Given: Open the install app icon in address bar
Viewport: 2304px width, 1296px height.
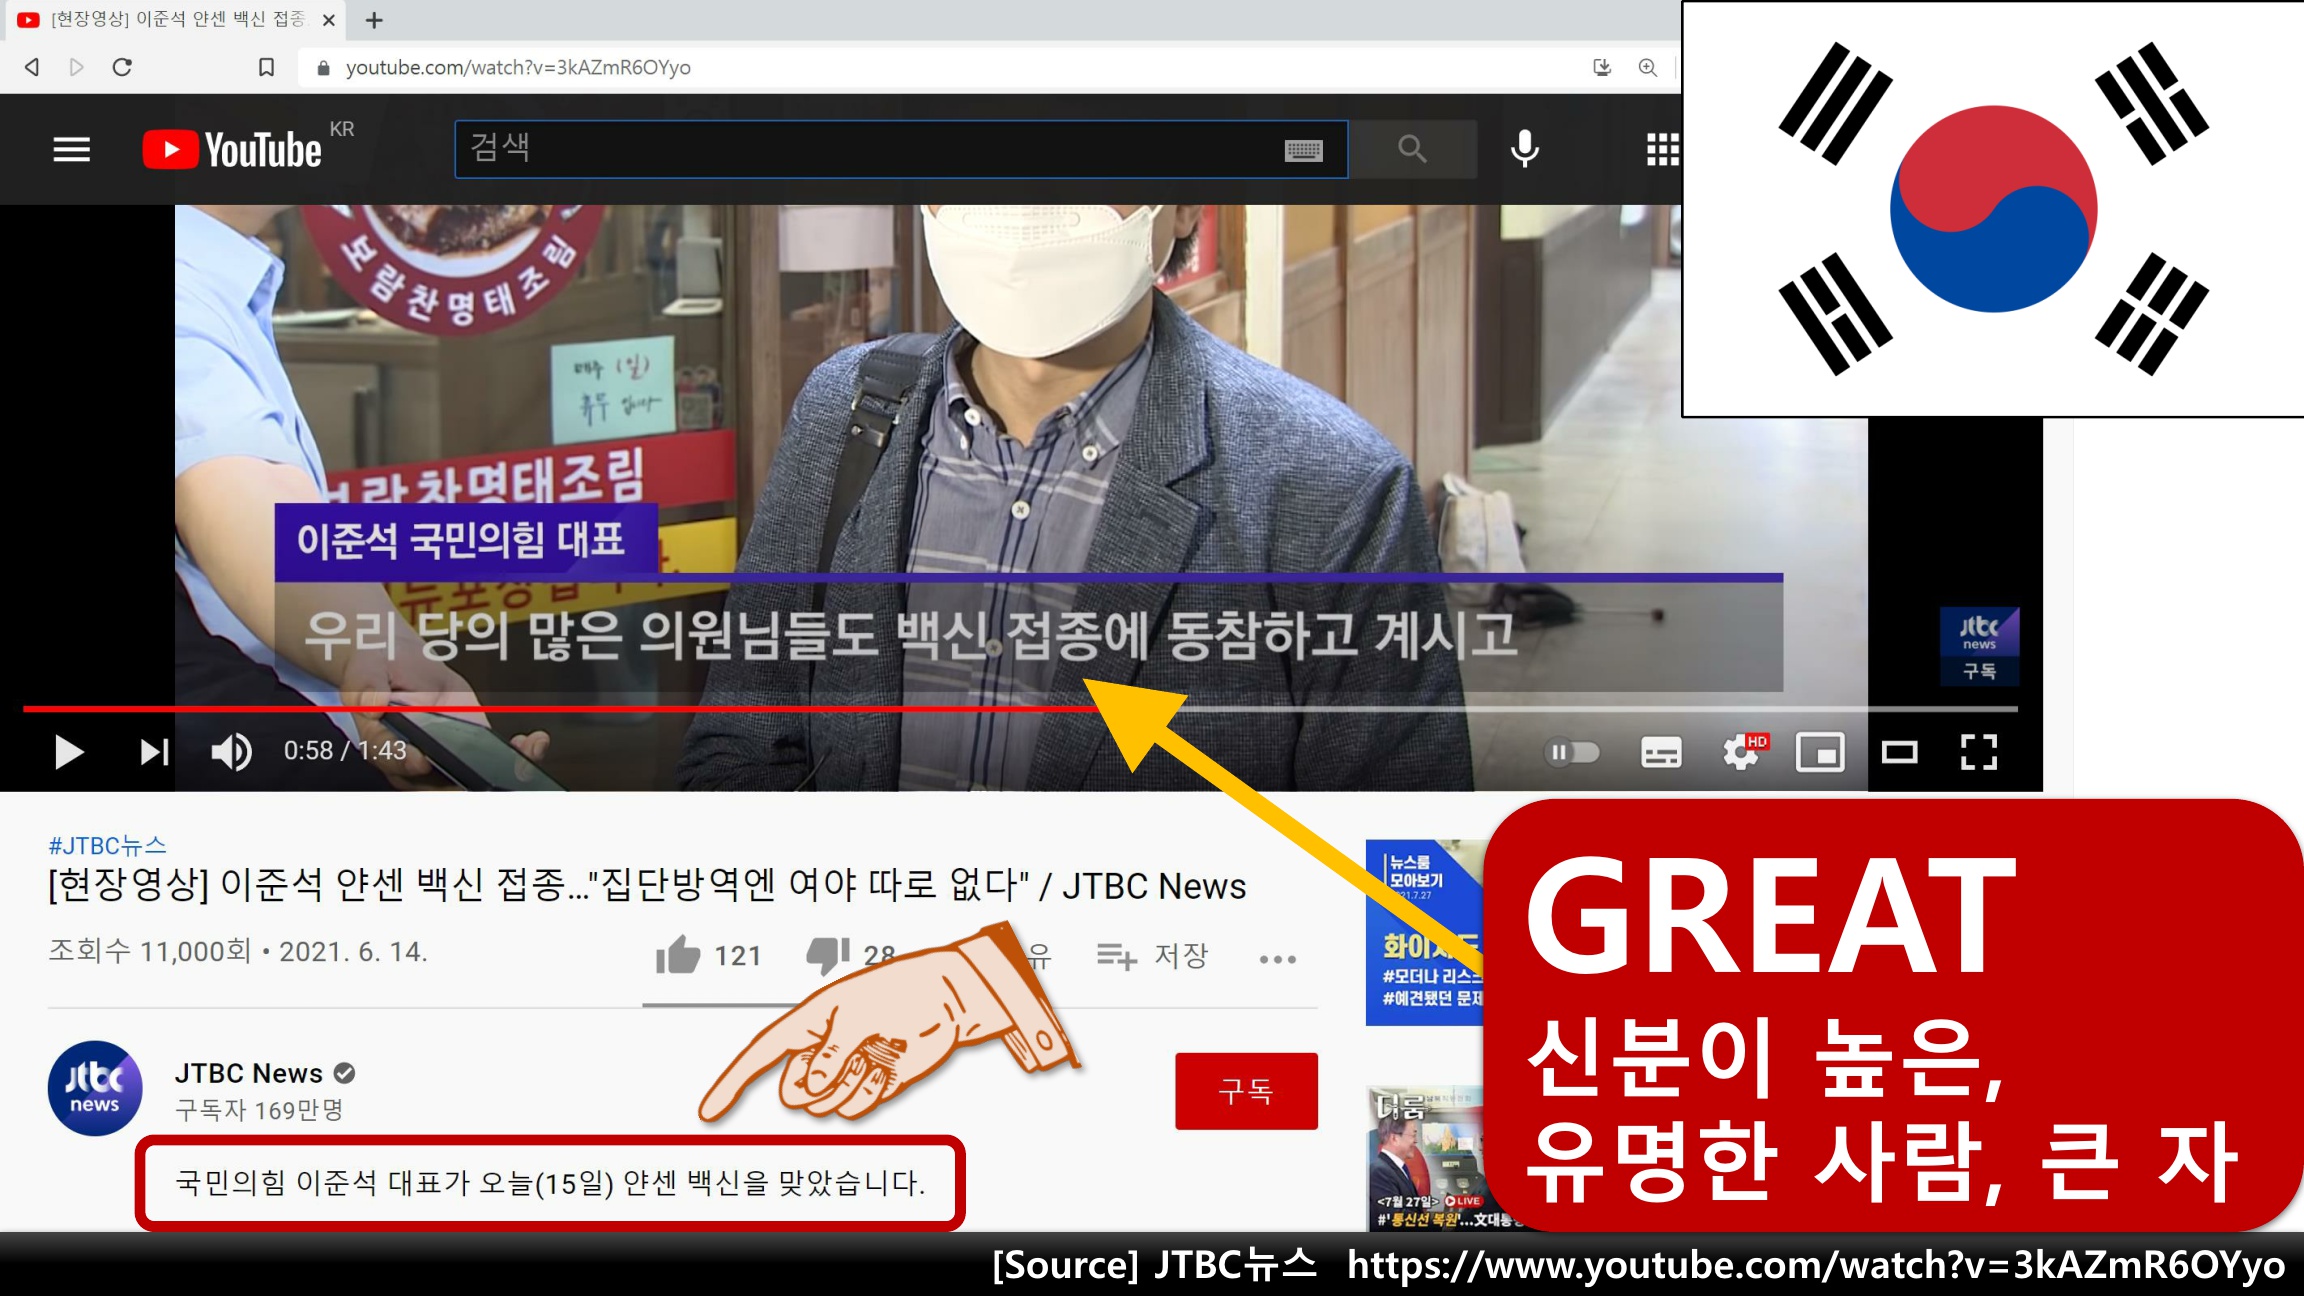Looking at the screenshot, I should click(1602, 67).
